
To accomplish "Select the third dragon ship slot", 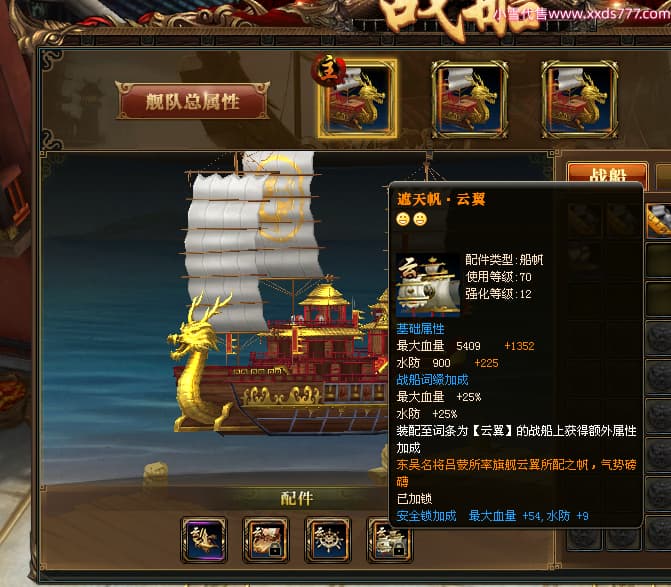I will click(x=579, y=100).
